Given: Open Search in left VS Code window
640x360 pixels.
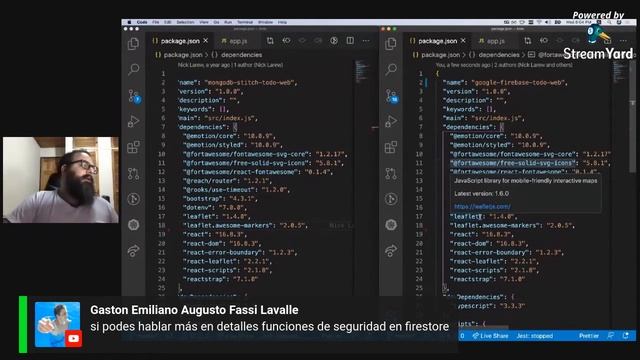Looking at the screenshot, I should coord(133,69).
